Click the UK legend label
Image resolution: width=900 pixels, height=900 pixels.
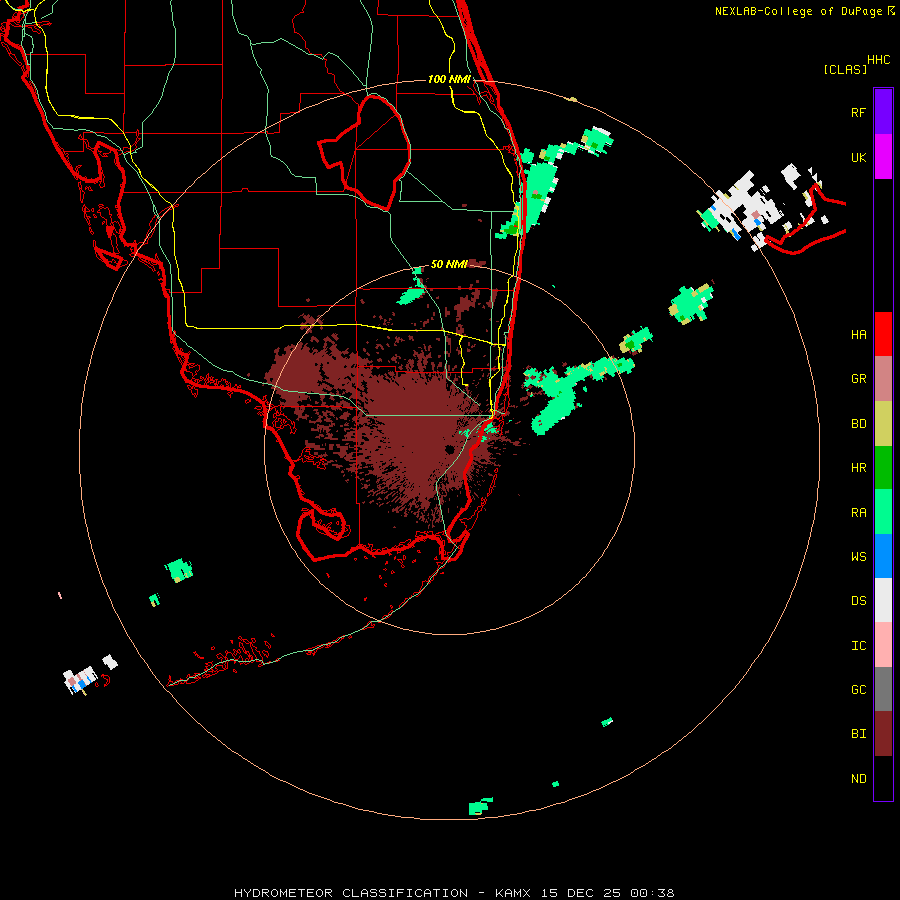[859, 157]
